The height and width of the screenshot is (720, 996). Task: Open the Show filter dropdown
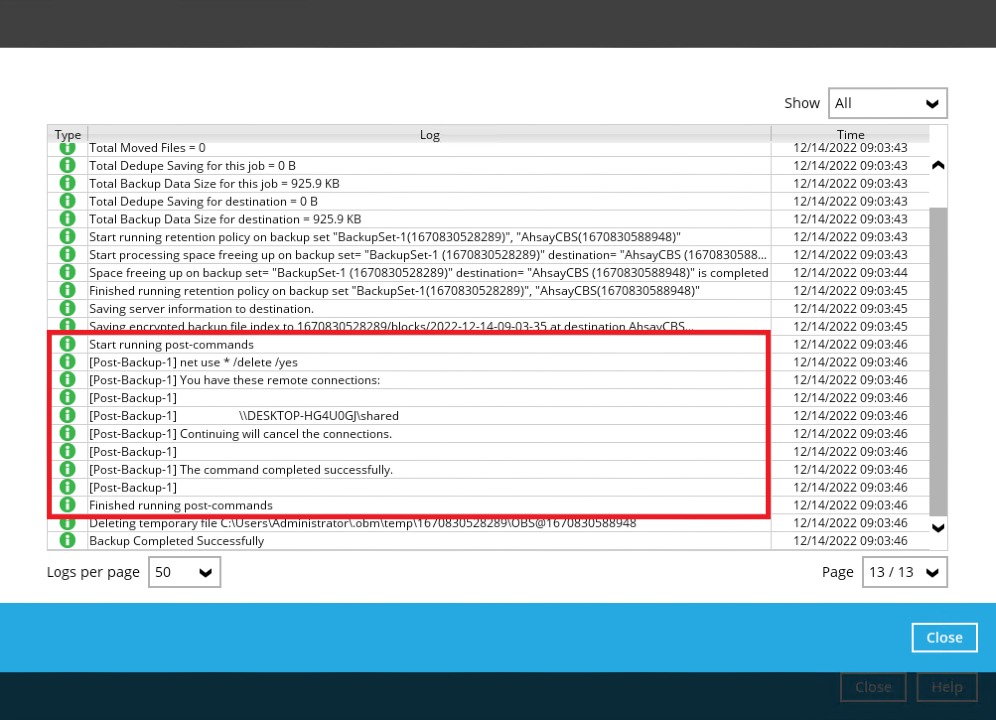pos(887,103)
